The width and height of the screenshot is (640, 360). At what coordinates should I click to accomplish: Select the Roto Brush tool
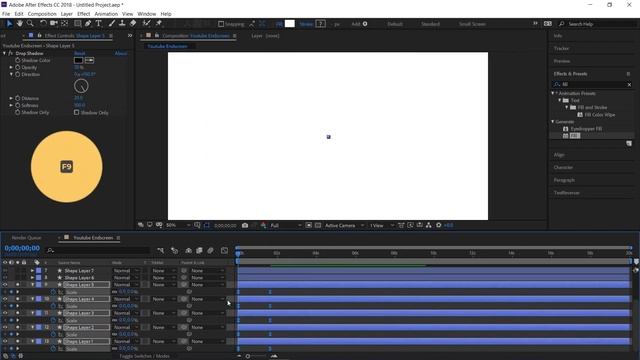pyautogui.click(x=147, y=24)
